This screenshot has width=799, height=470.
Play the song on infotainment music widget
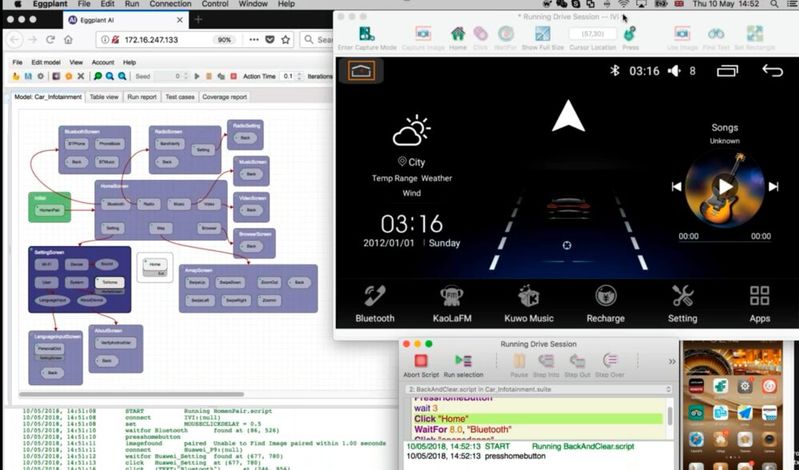pyautogui.click(x=725, y=187)
